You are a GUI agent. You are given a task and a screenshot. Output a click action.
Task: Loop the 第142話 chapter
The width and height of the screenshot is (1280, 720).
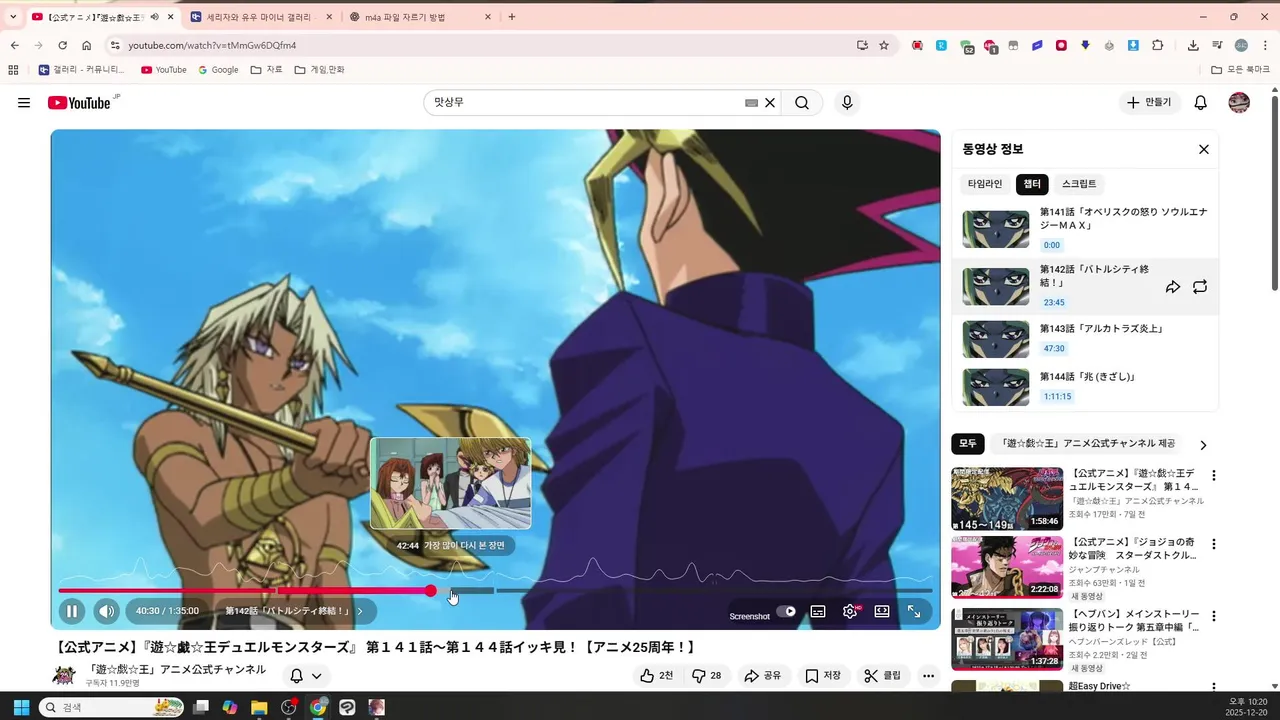tap(1200, 287)
